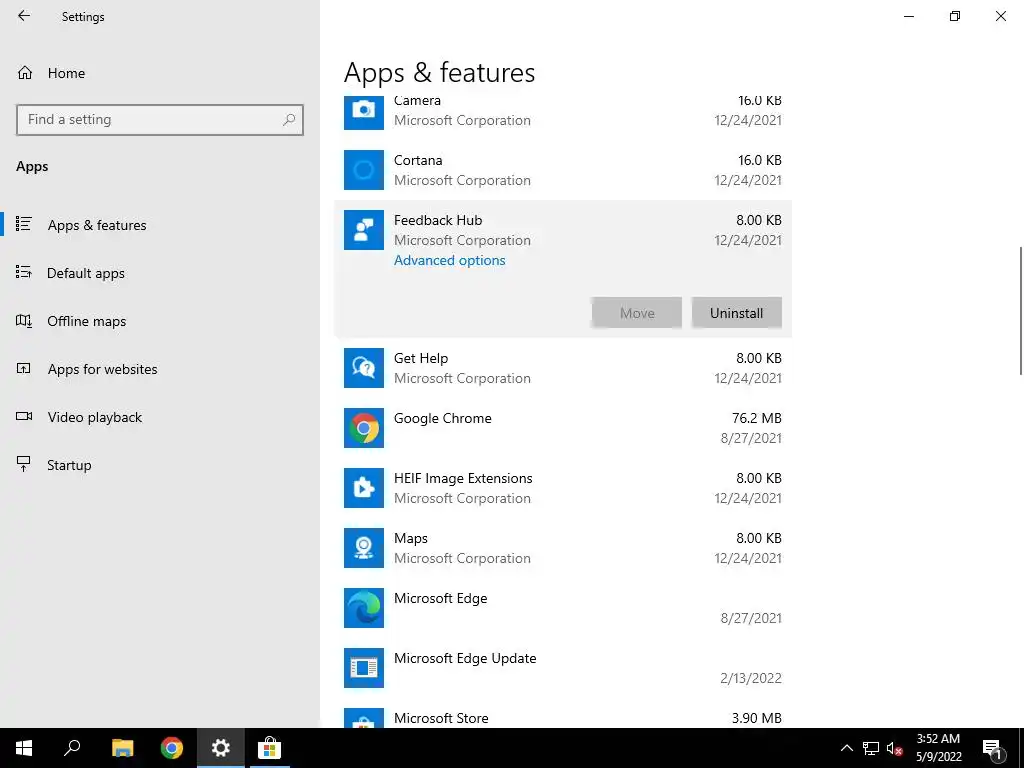Click the Settings gear in taskbar
The width and height of the screenshot is (1024, 768).
click(x=221, y=748)
